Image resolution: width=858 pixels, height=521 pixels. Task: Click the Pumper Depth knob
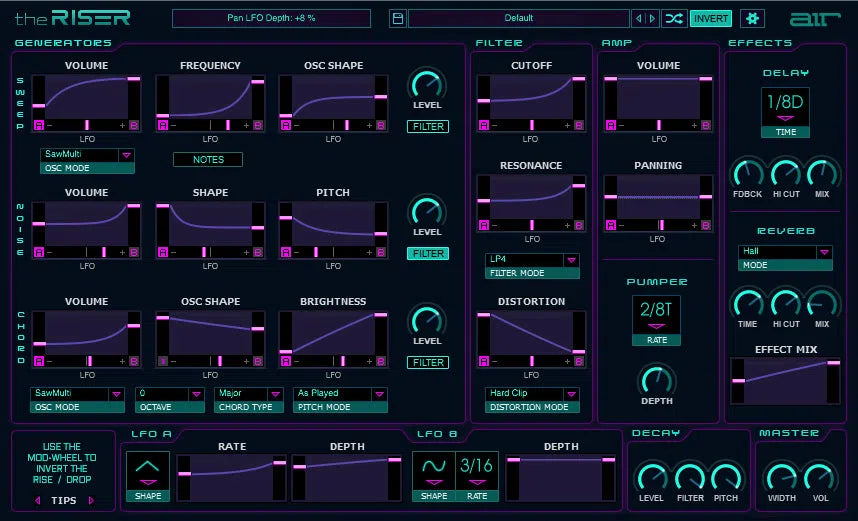pyautogui.click(x=655, y=381)
